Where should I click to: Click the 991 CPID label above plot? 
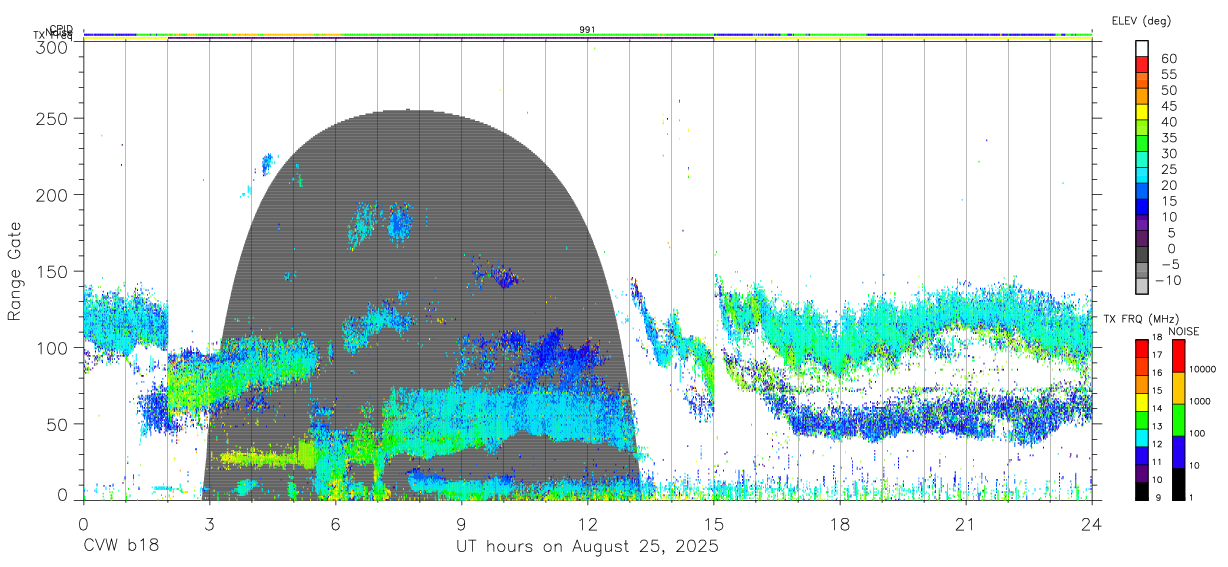pos(588,30)
